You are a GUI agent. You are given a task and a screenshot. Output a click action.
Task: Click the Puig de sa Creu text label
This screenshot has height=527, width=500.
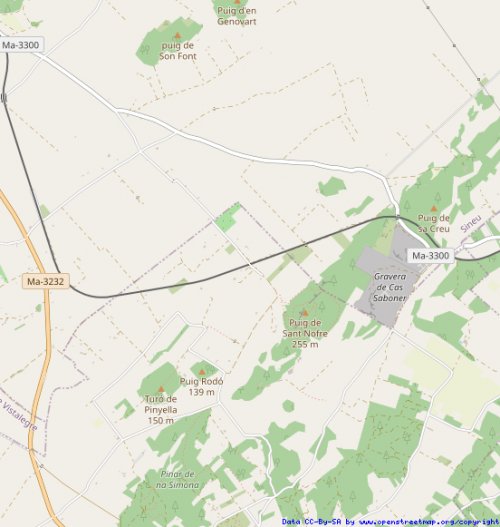pos(434,223)
